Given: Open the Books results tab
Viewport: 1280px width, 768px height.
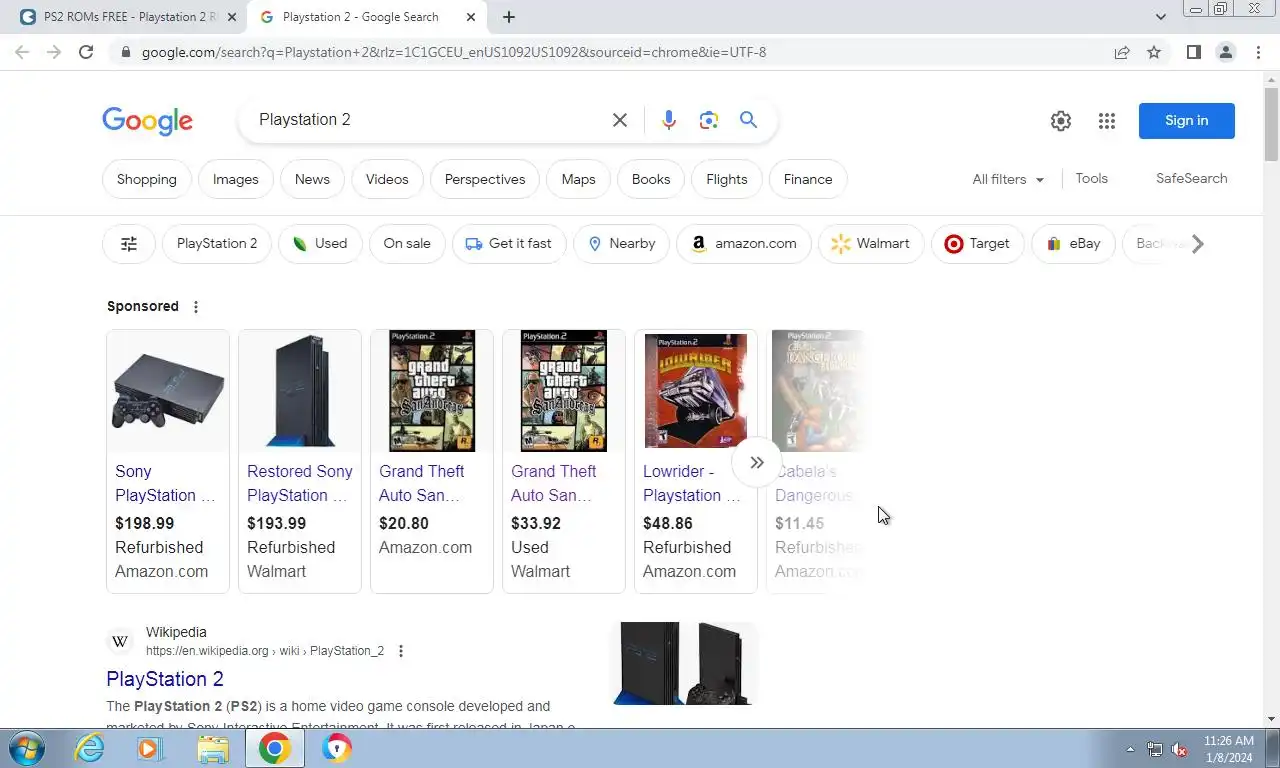Looking at the screenshot, I should point(651,180).
